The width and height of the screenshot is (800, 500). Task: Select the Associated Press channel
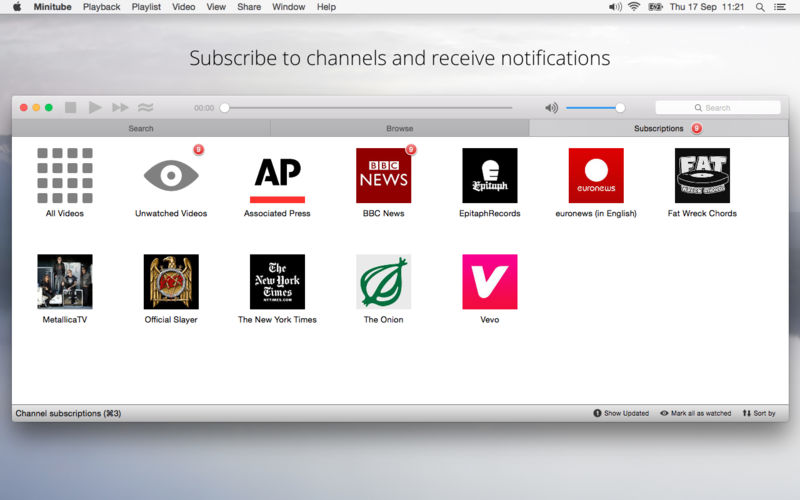pos(278,176)
